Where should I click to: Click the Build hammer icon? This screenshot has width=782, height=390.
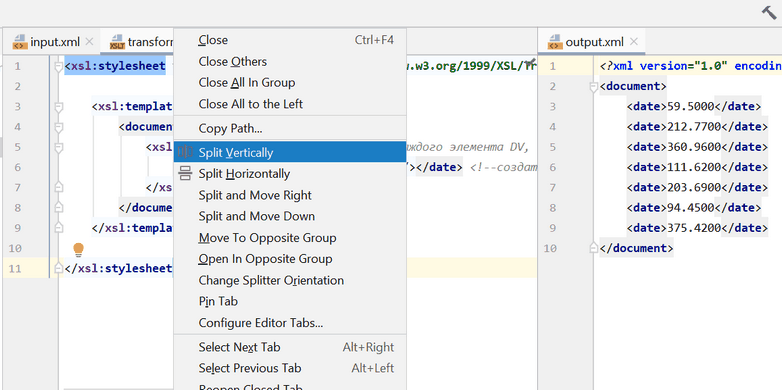coord(769,12)
